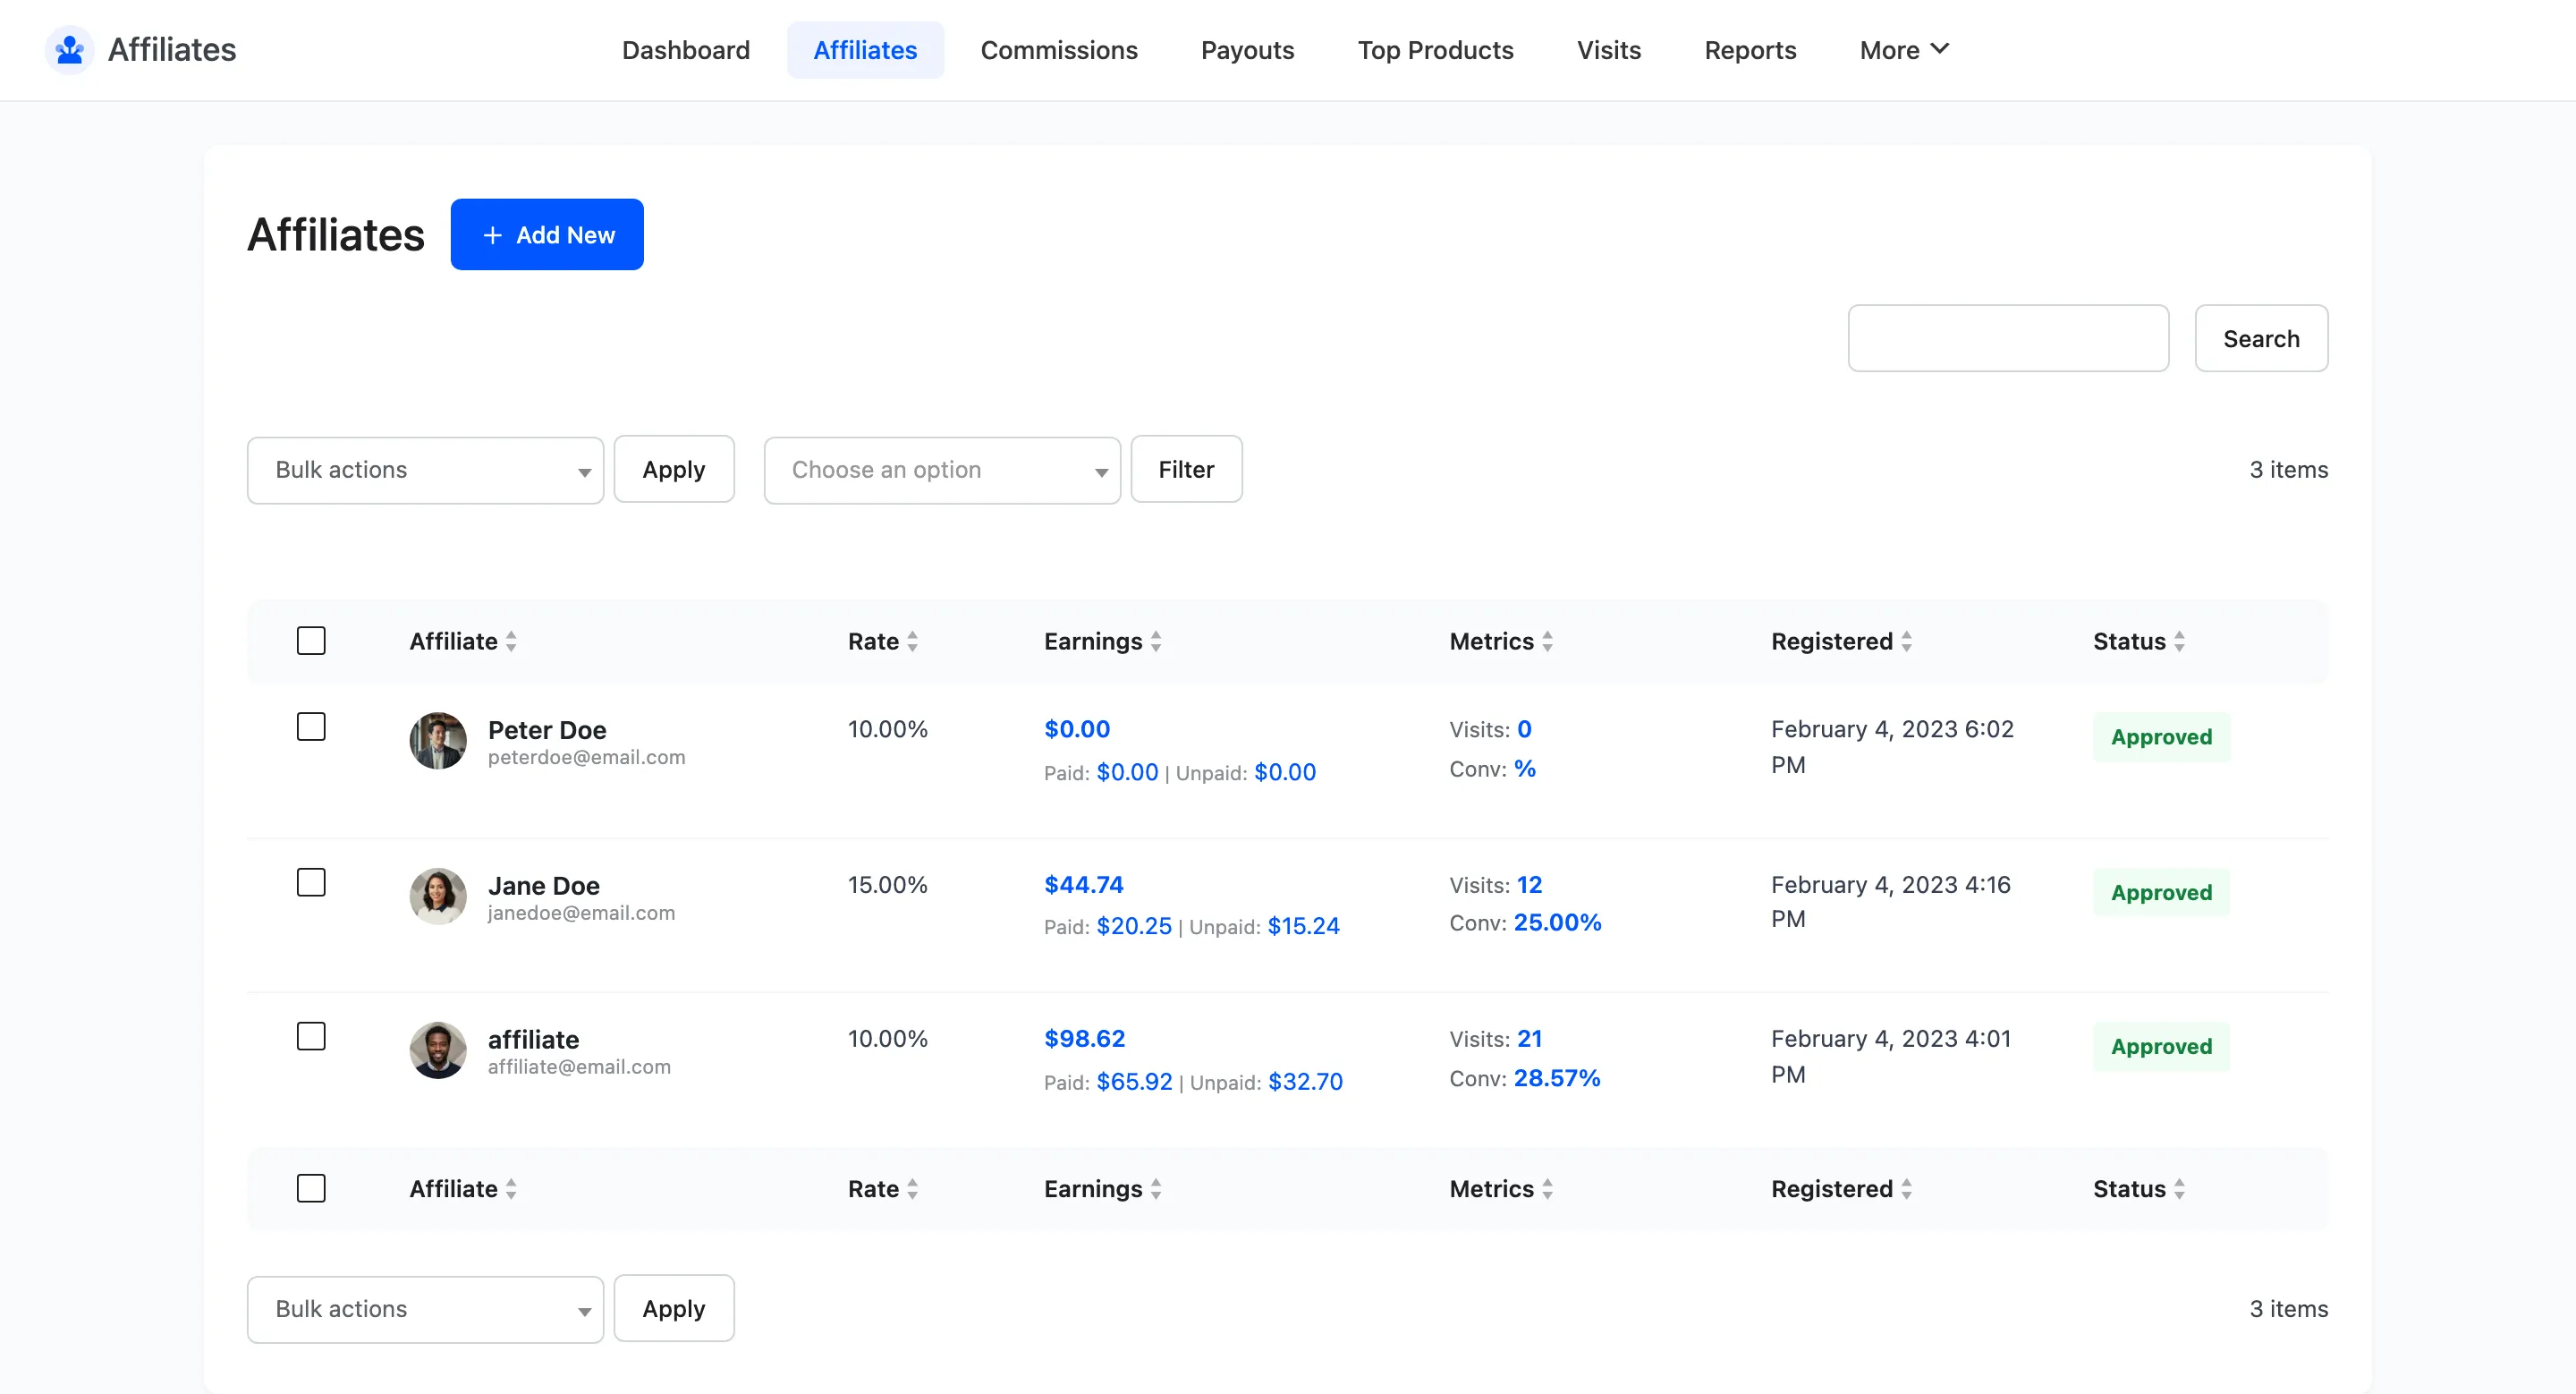Click the top Apply button
This screenshot has height=1394, width=2576.
(x=674, y=469)
